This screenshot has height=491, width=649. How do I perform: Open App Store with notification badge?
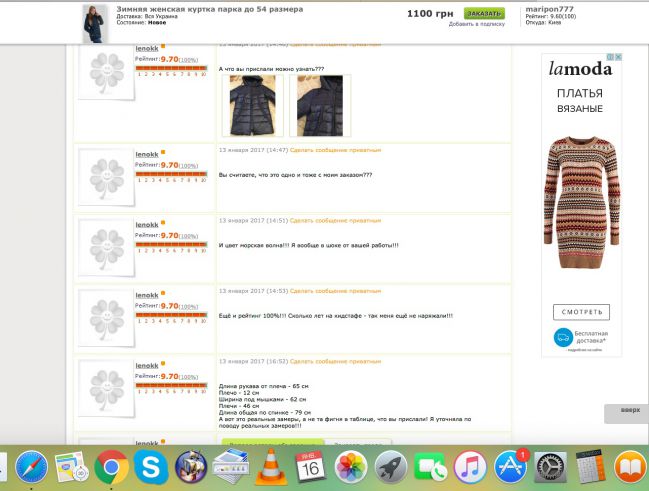[x=511, y=467]
